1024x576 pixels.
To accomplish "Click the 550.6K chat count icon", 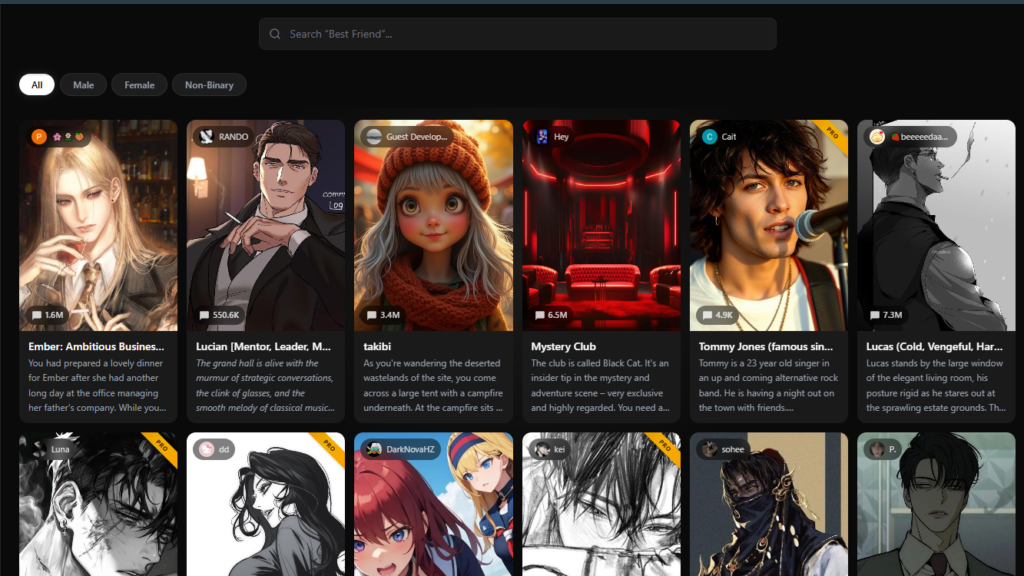I will (204, 315).
